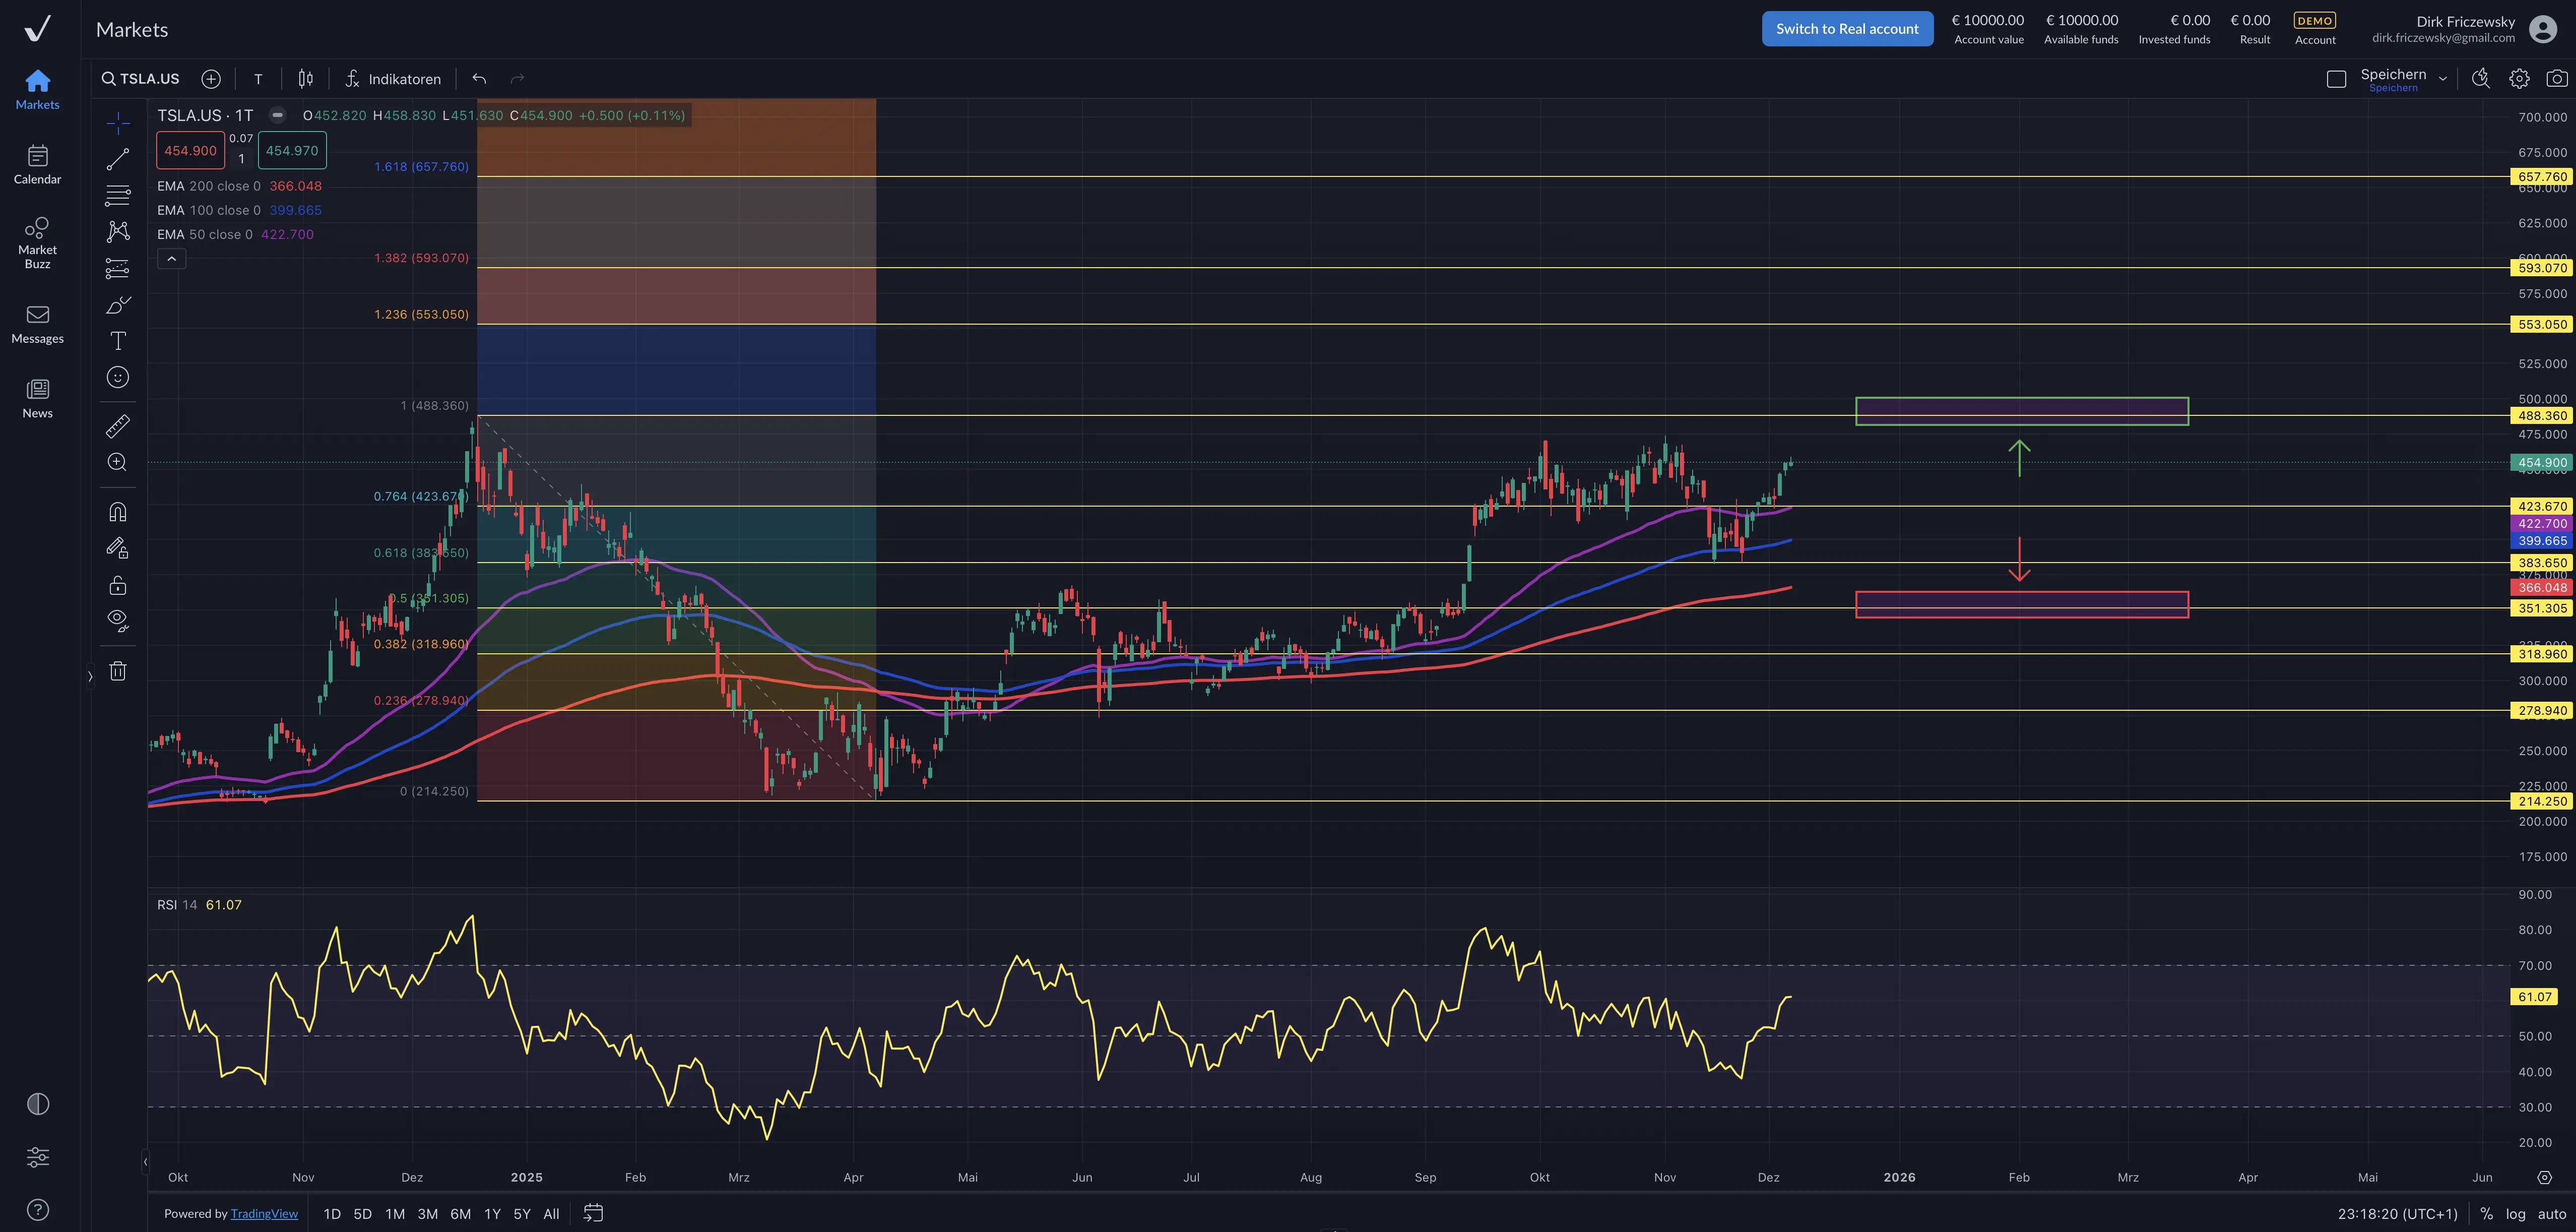Select the text annotation tool
The height and width of the screenshot is (1232, 2576).
tap(118, 341)
